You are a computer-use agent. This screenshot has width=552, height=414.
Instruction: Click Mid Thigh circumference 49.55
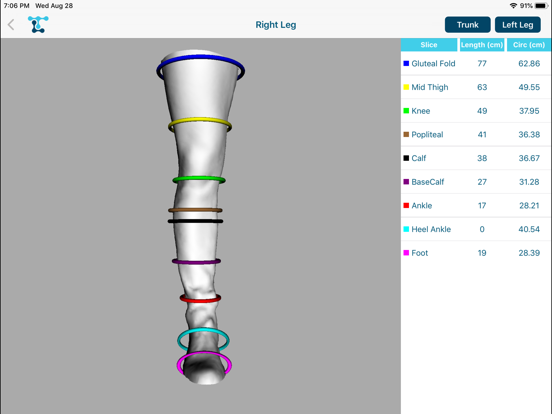(x=529, y=87)
